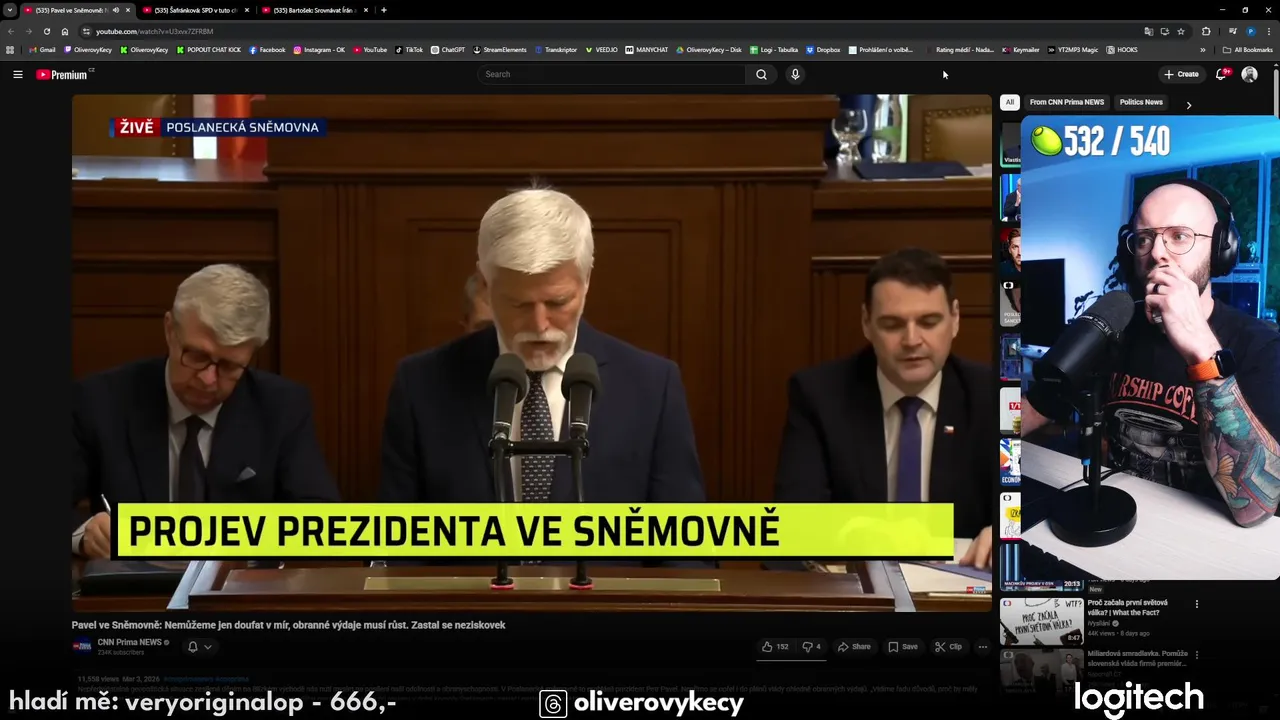The height and width of the screenshot is (720, 1280).
Task: Open the HOOKS bookmark
Action: click(x=1122, y=49)
